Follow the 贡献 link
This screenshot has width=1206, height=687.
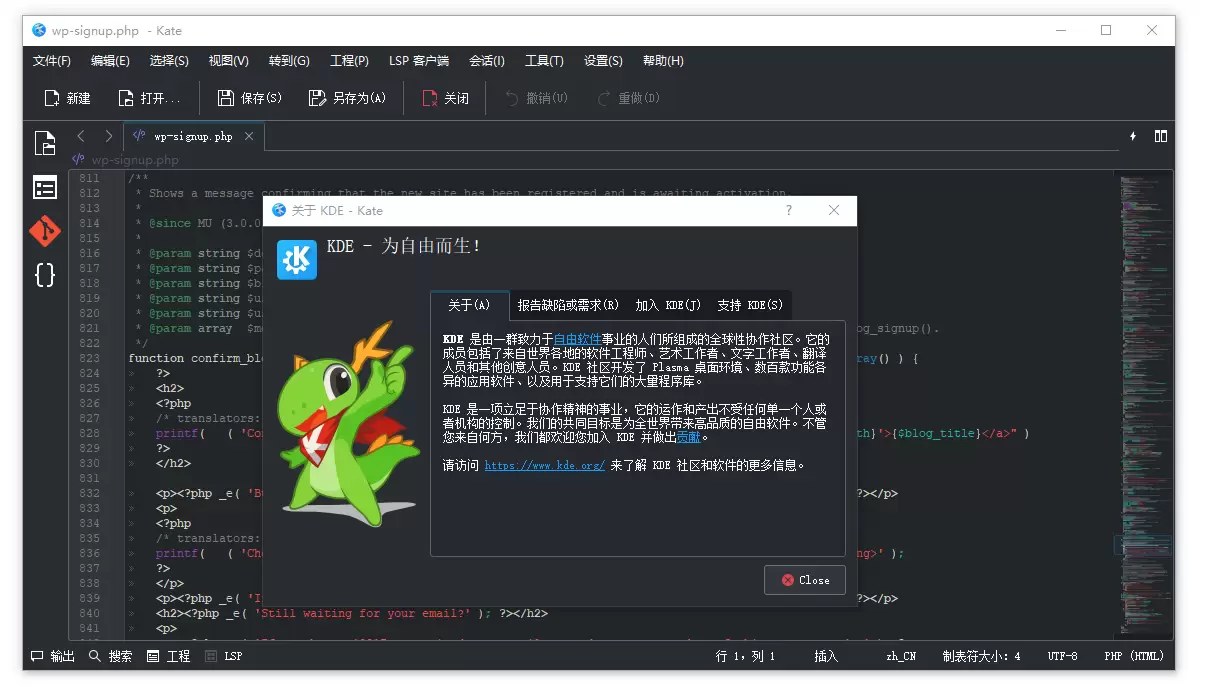coord(688,437)
